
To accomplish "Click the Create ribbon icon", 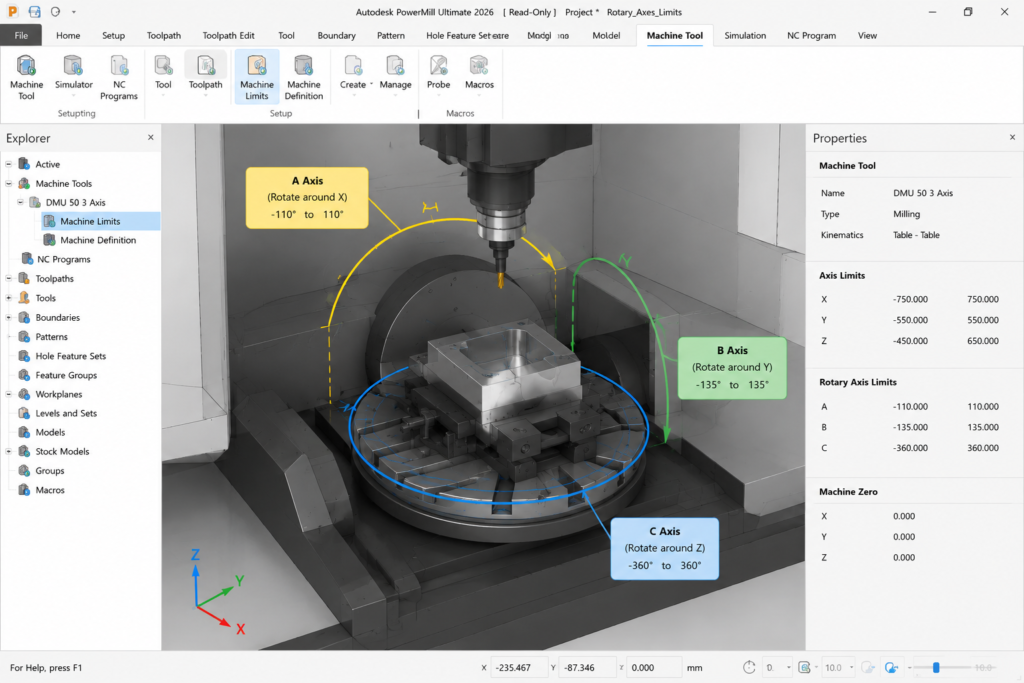I will pyautogui.click(x=353, y=66).
